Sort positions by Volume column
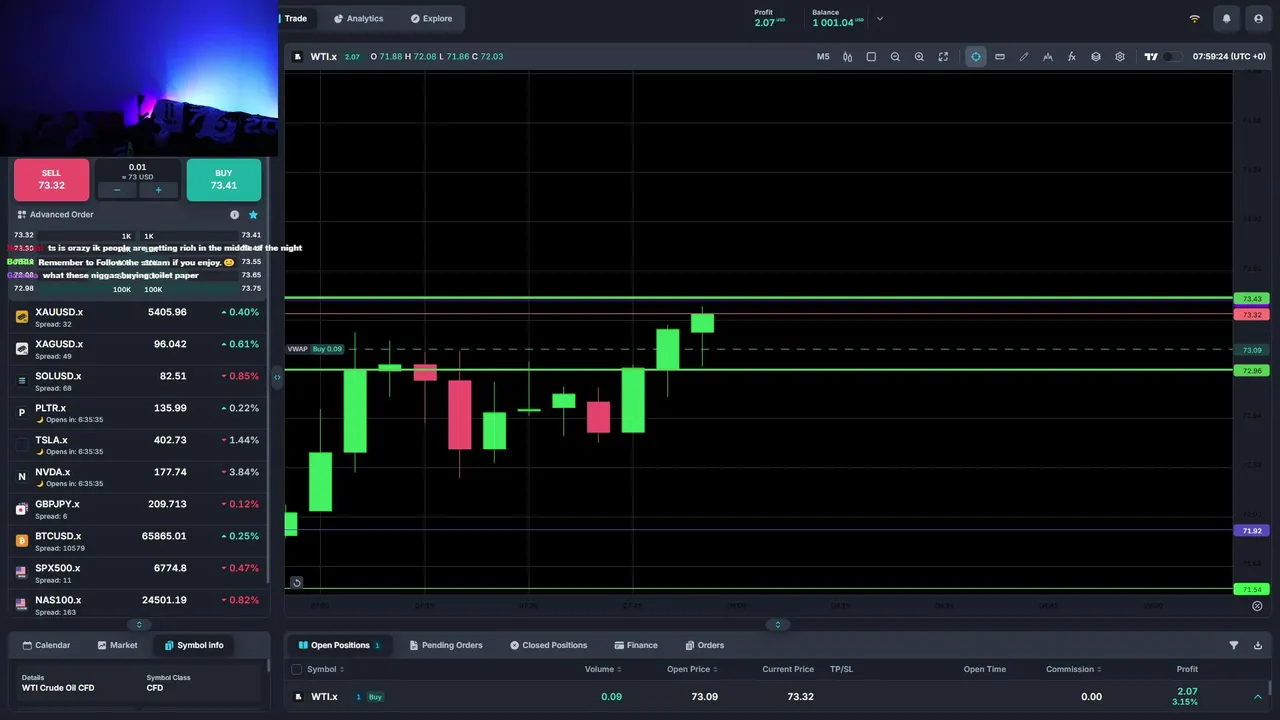 pyautogui.click(x=602, y=669)
